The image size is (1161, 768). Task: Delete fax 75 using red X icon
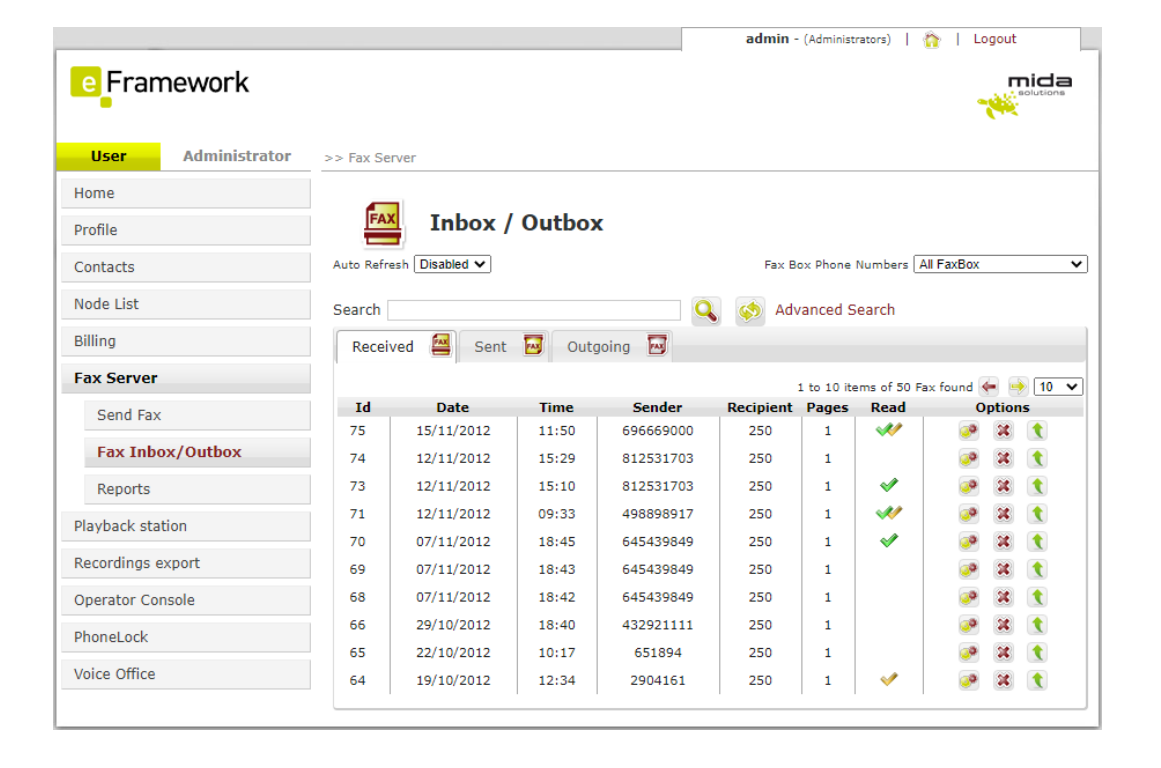tap(1003, 429)
